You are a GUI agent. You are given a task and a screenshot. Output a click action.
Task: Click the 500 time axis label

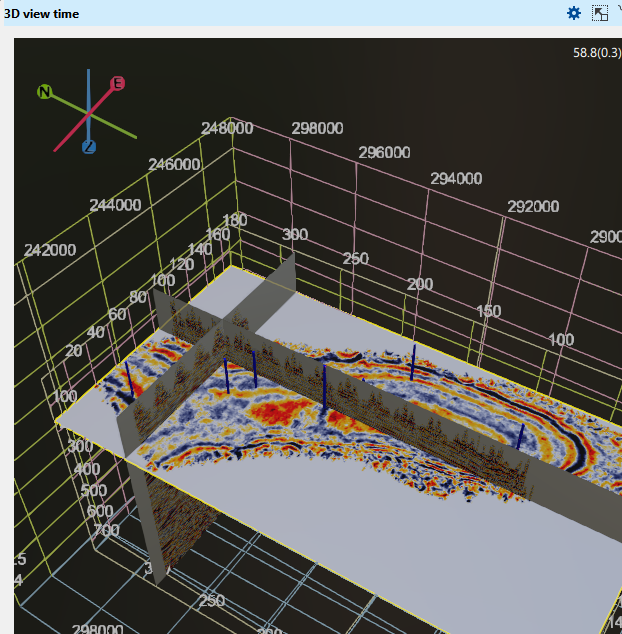(x=94, y=490)
